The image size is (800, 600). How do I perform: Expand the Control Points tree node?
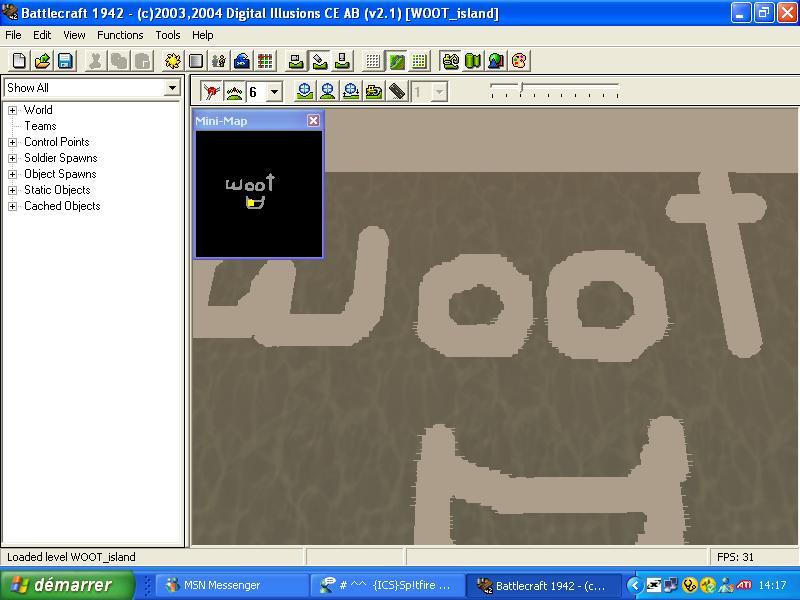(12, 142)
